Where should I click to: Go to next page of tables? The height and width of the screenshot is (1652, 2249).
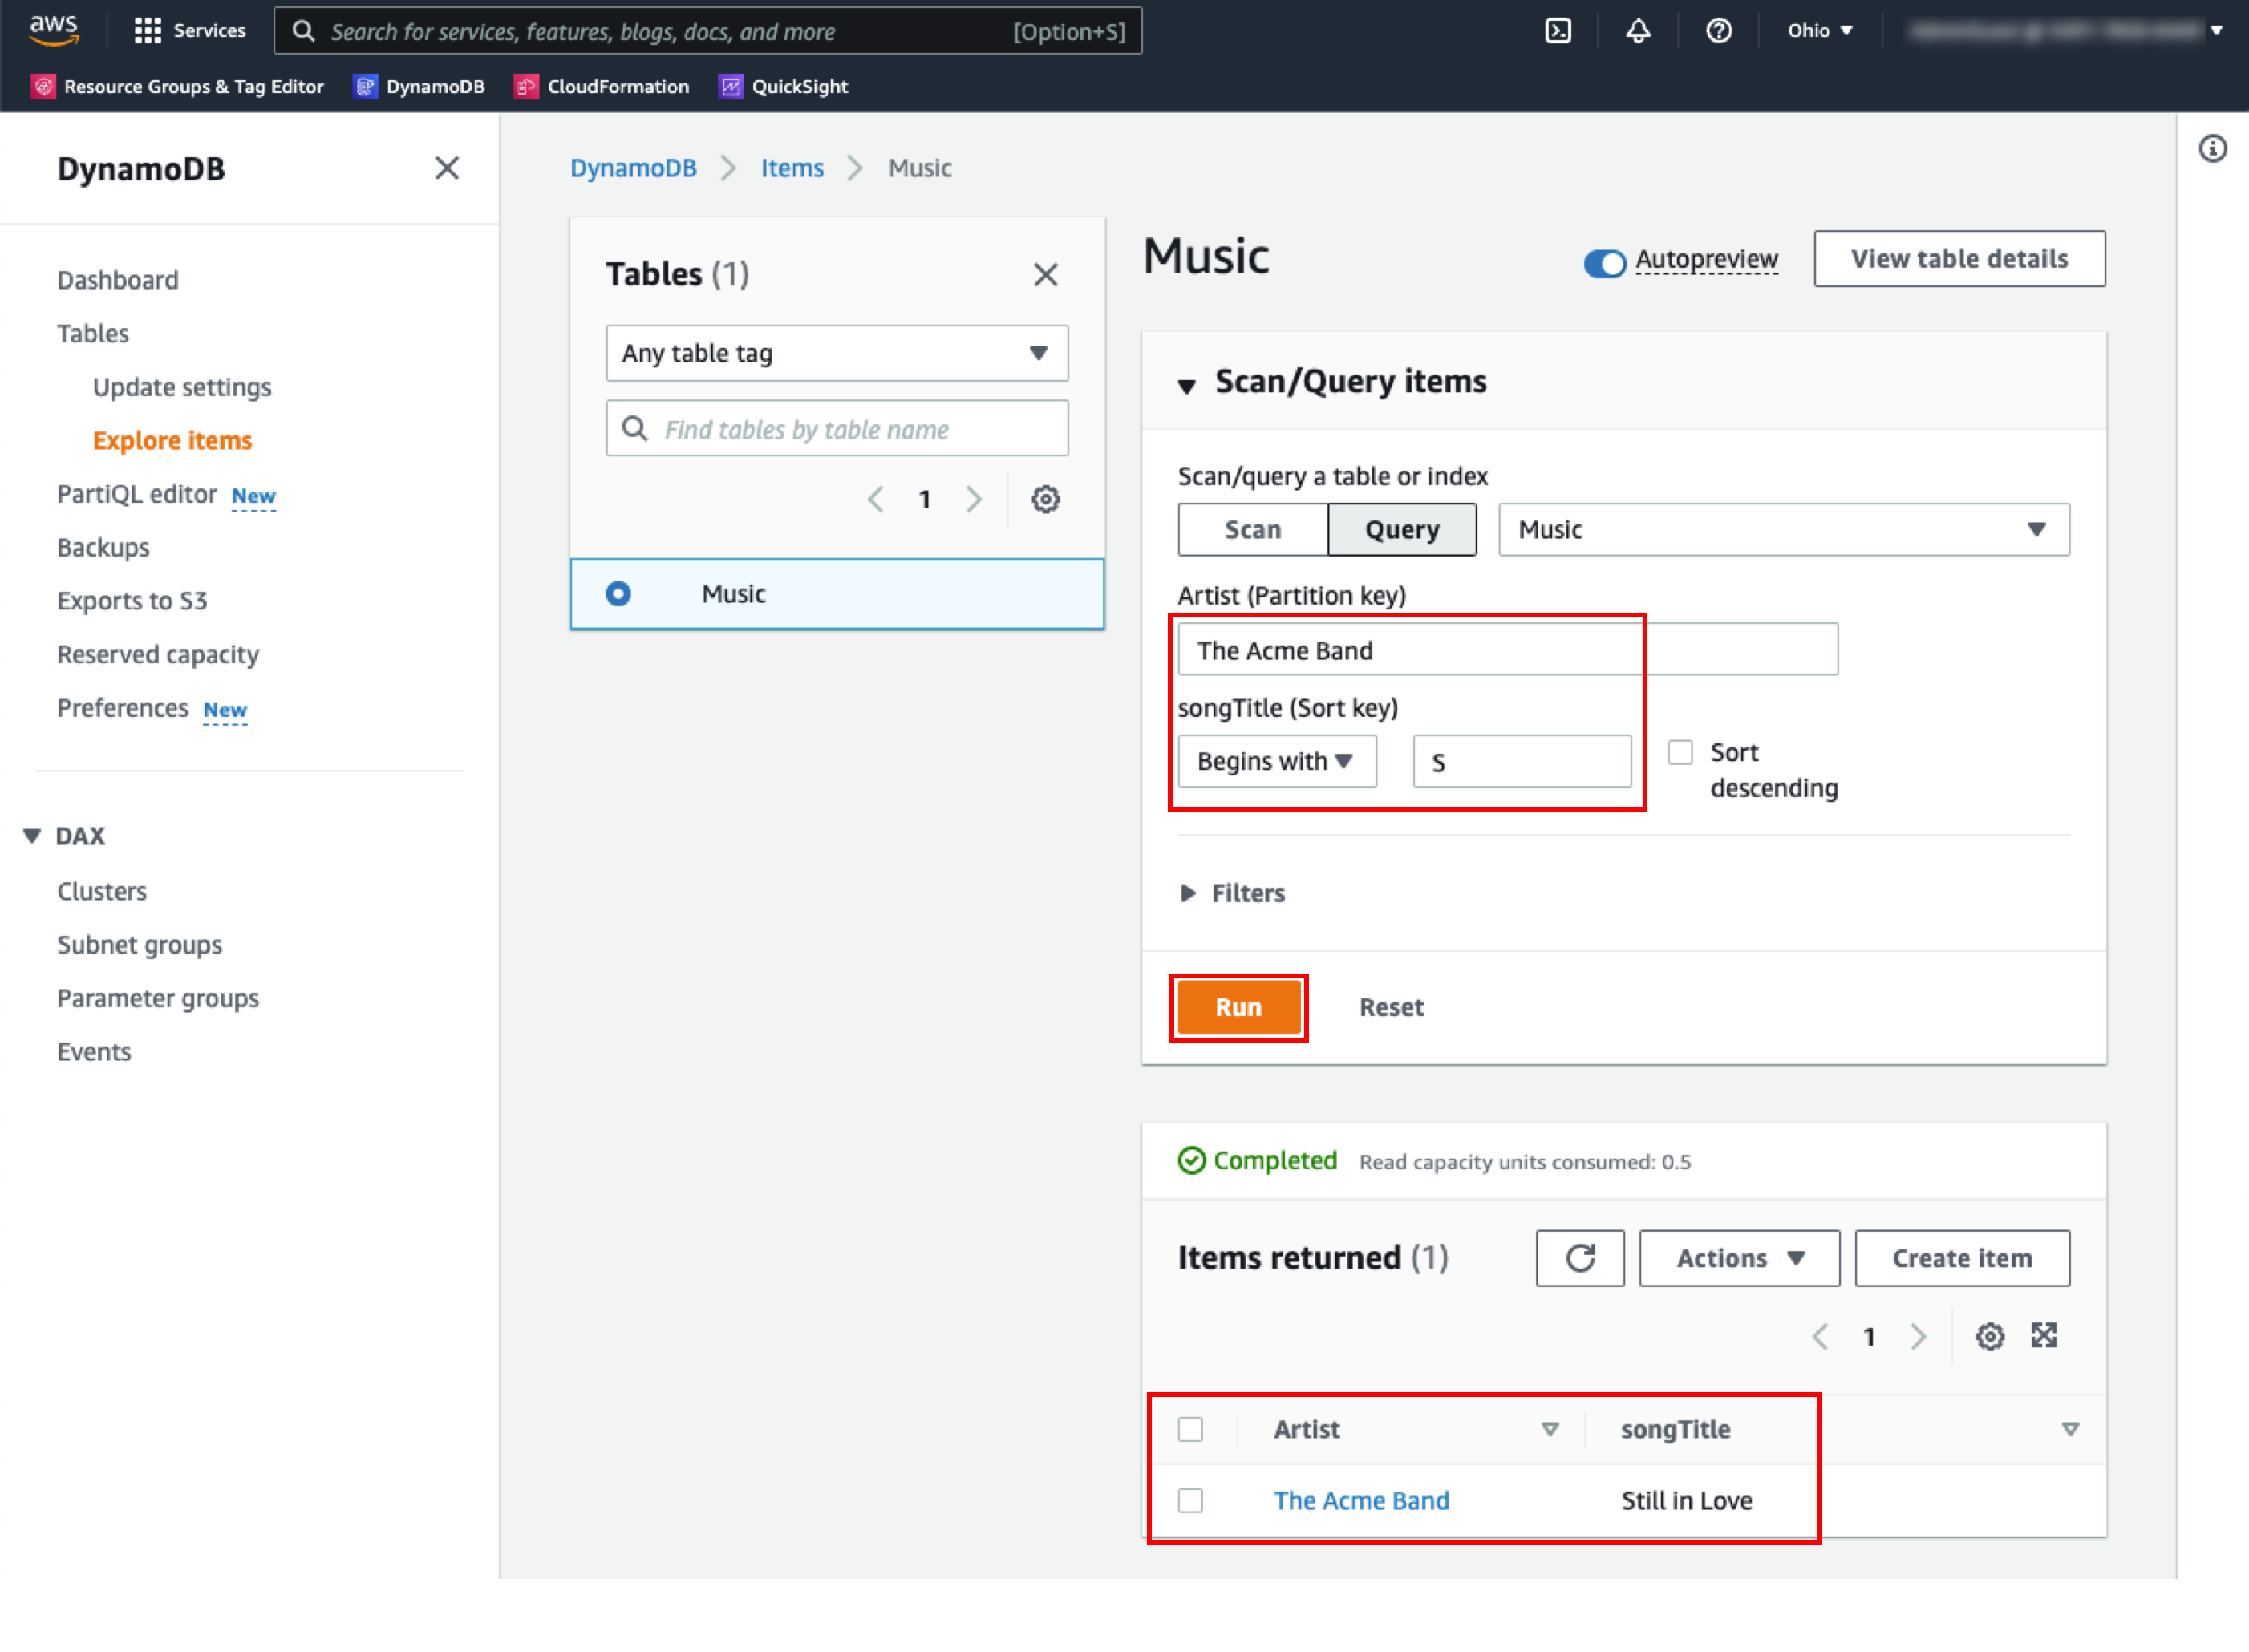tap(974, 499)
